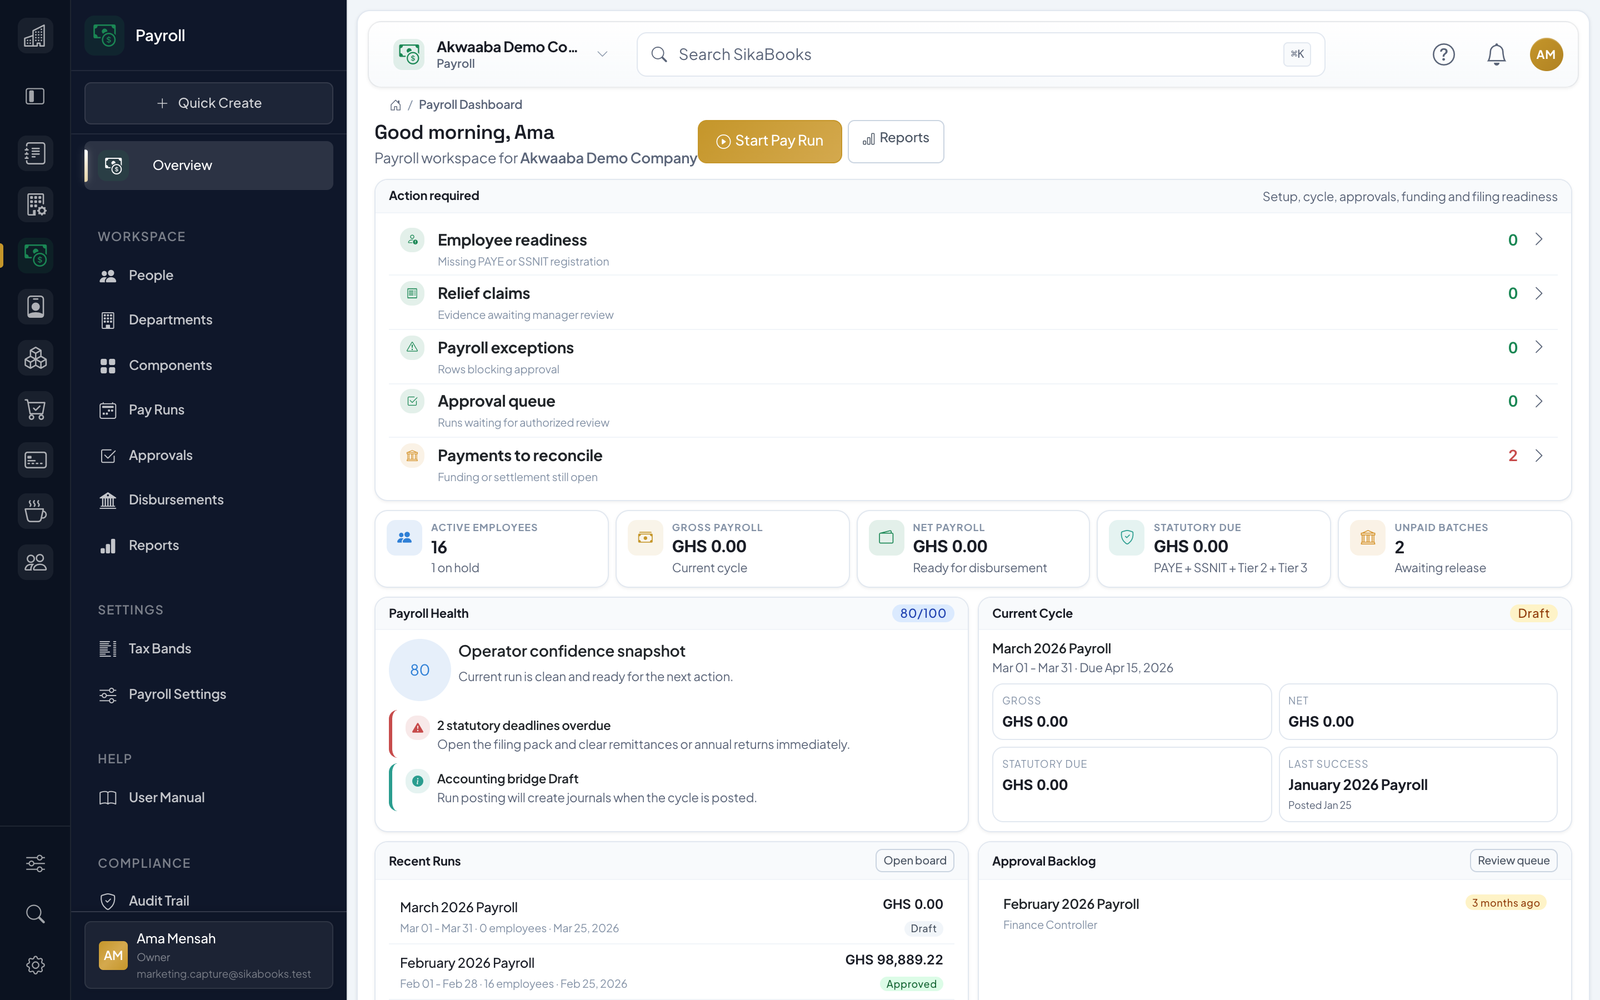This screenshot has width=1600, height=1000.
Task: Open the shopping cart module icon in rail
Action: (35, 409)
